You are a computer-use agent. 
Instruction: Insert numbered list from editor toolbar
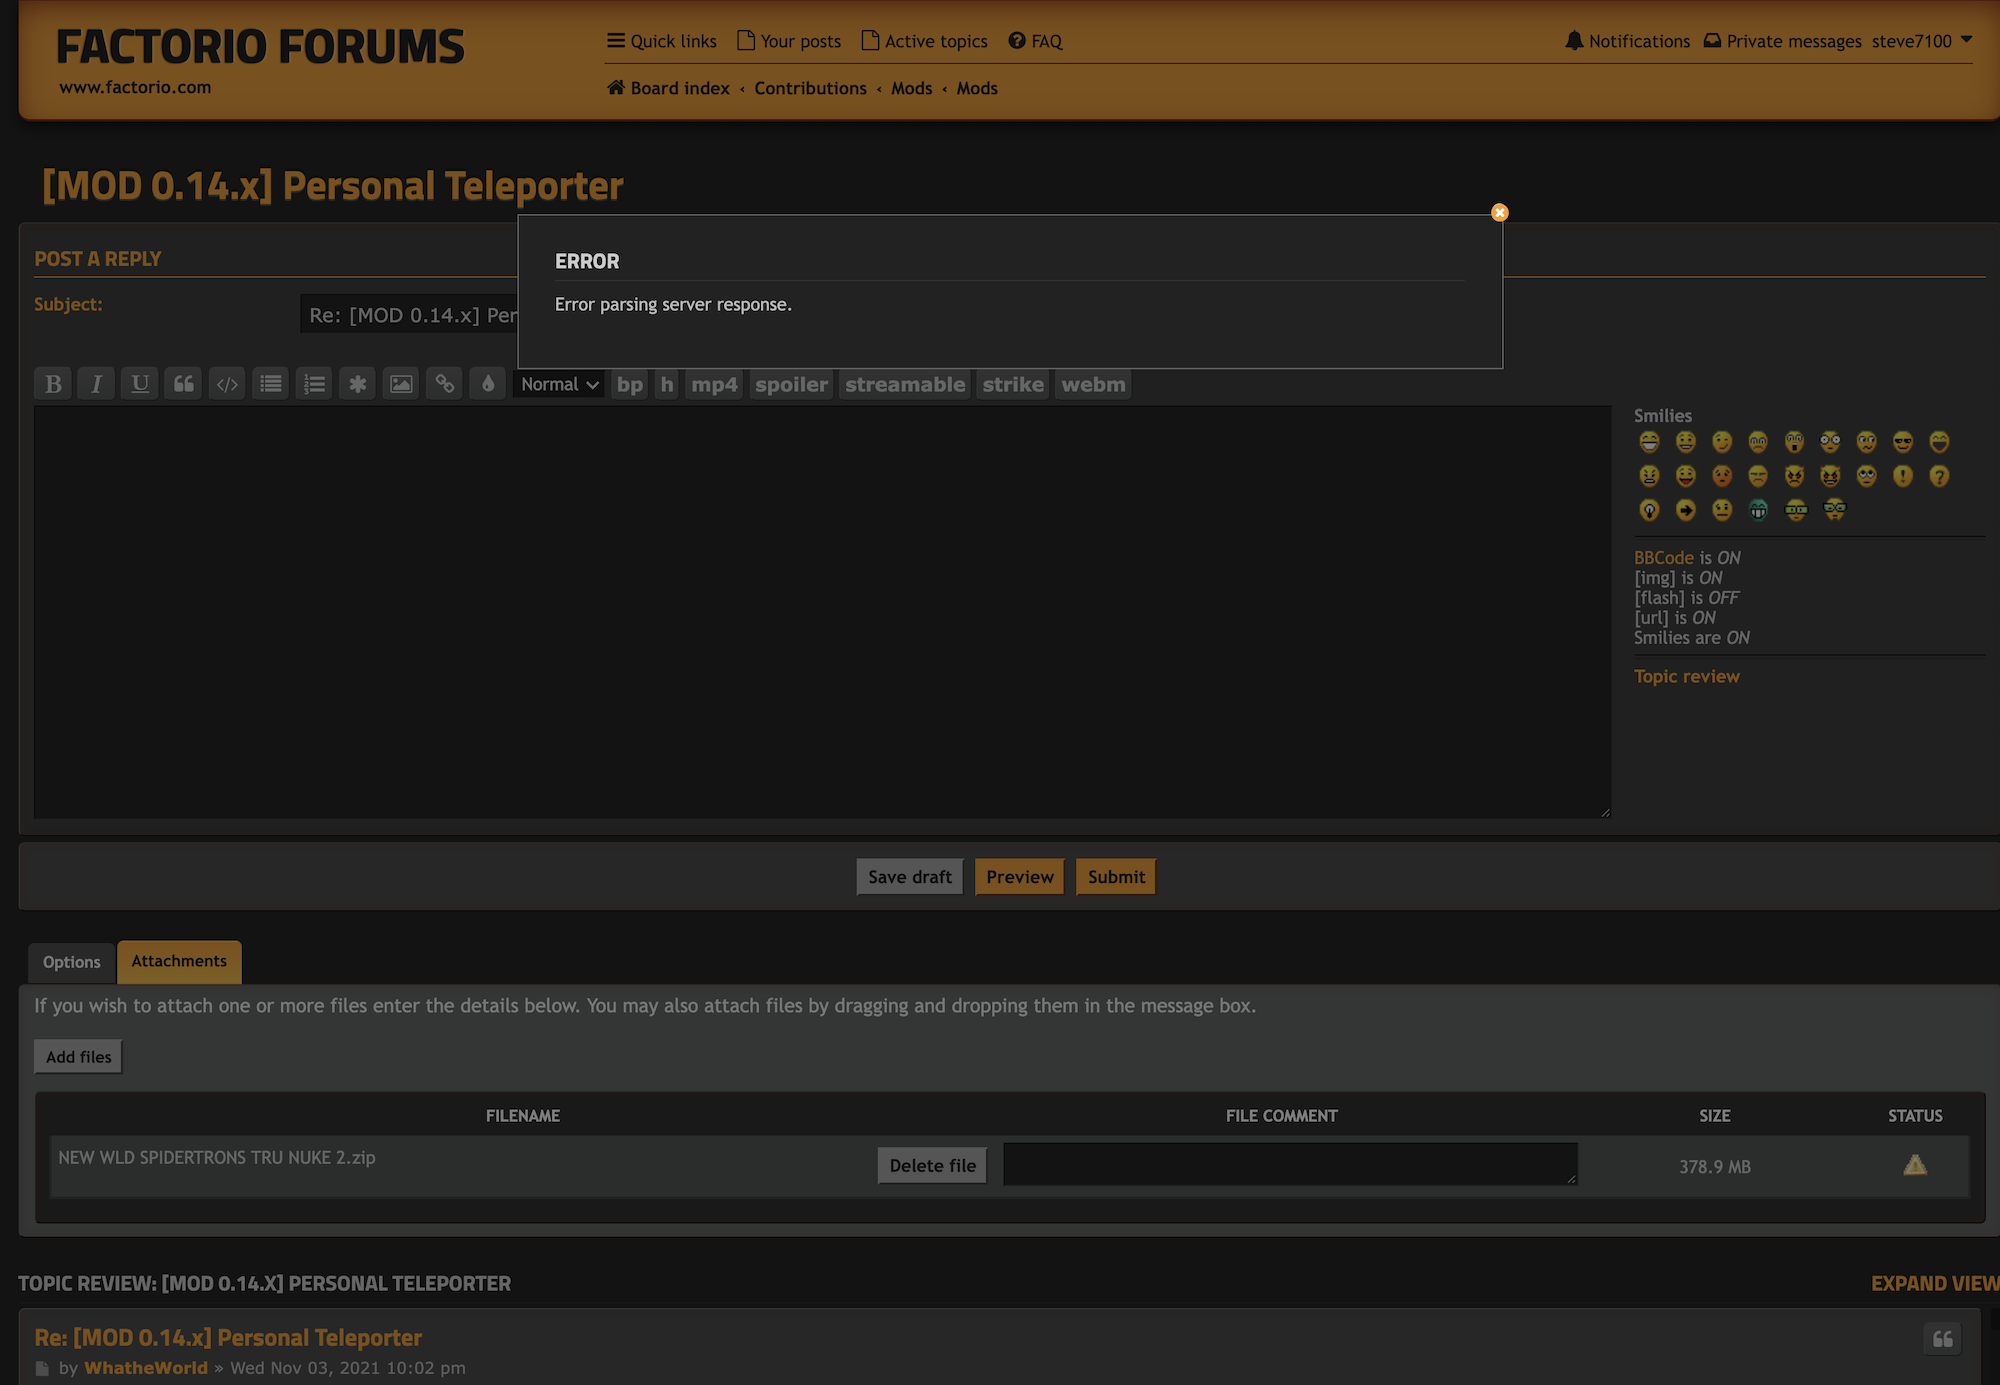click(x=314, y=384)
